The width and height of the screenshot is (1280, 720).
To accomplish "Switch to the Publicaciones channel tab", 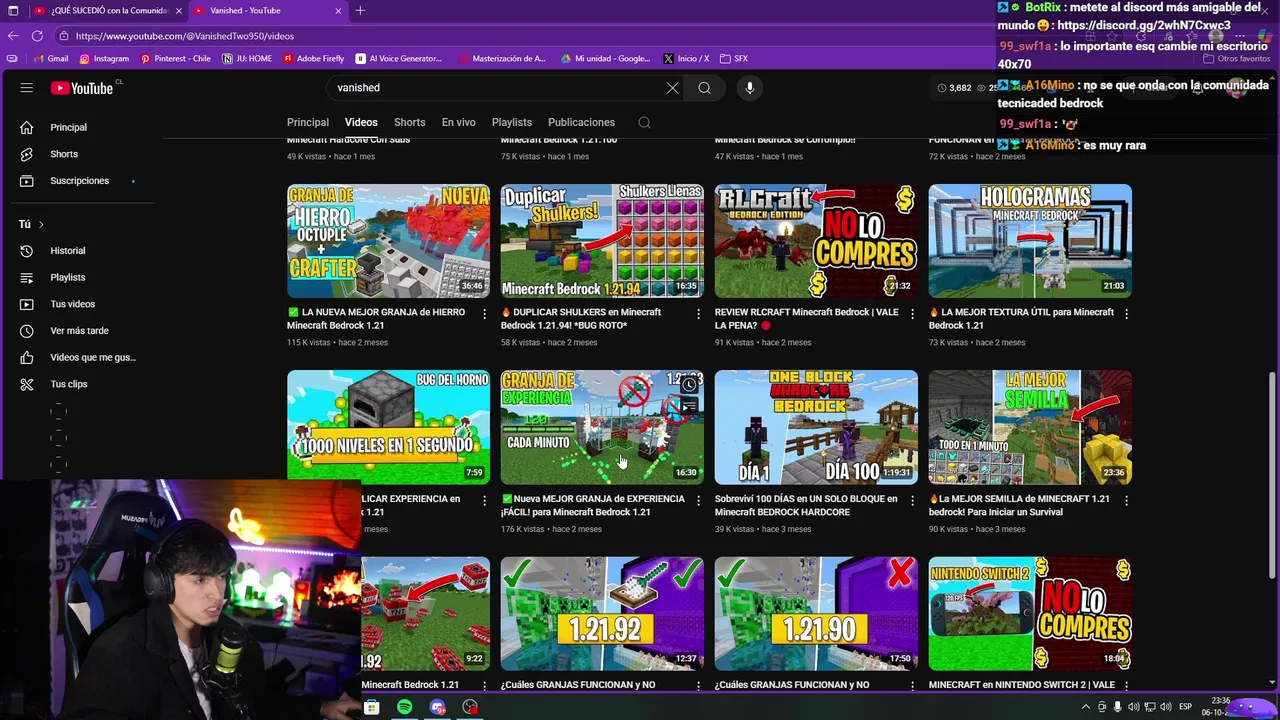I will (x=581, y=123).
